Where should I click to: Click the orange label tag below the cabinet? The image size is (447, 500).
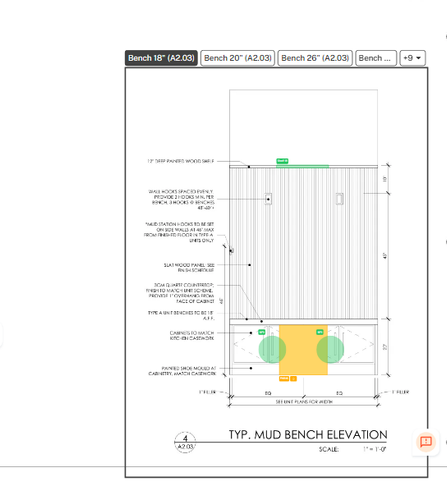284,379
